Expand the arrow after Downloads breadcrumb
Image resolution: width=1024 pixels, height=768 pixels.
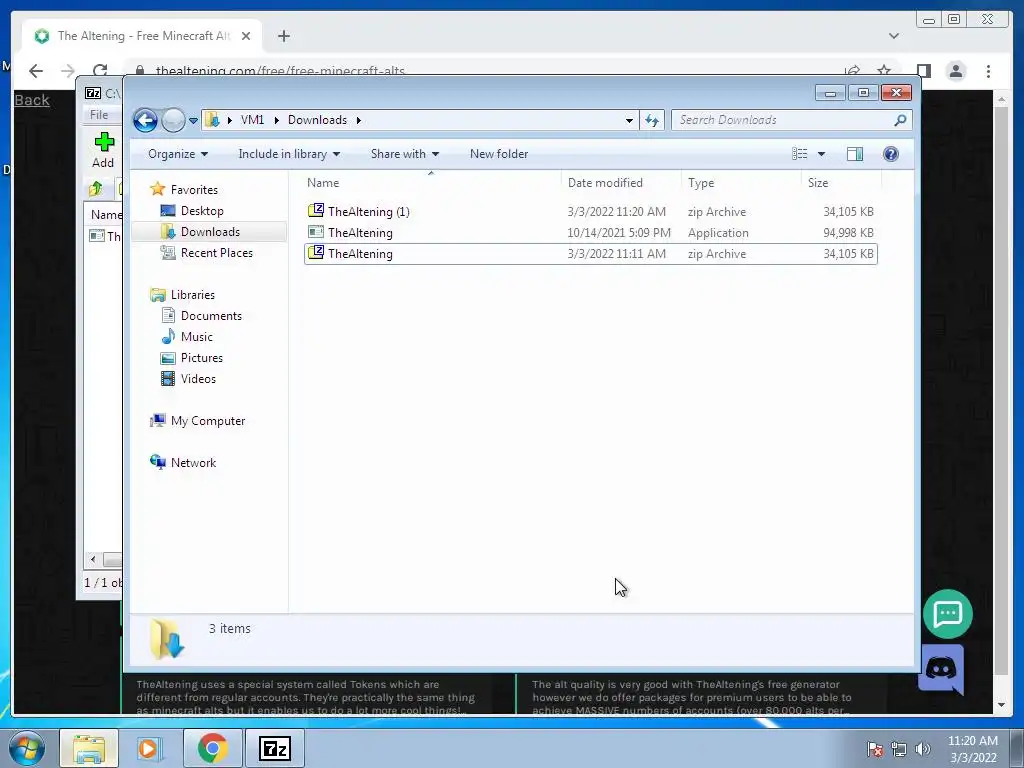pyautogui.click(x=359, y=120)
